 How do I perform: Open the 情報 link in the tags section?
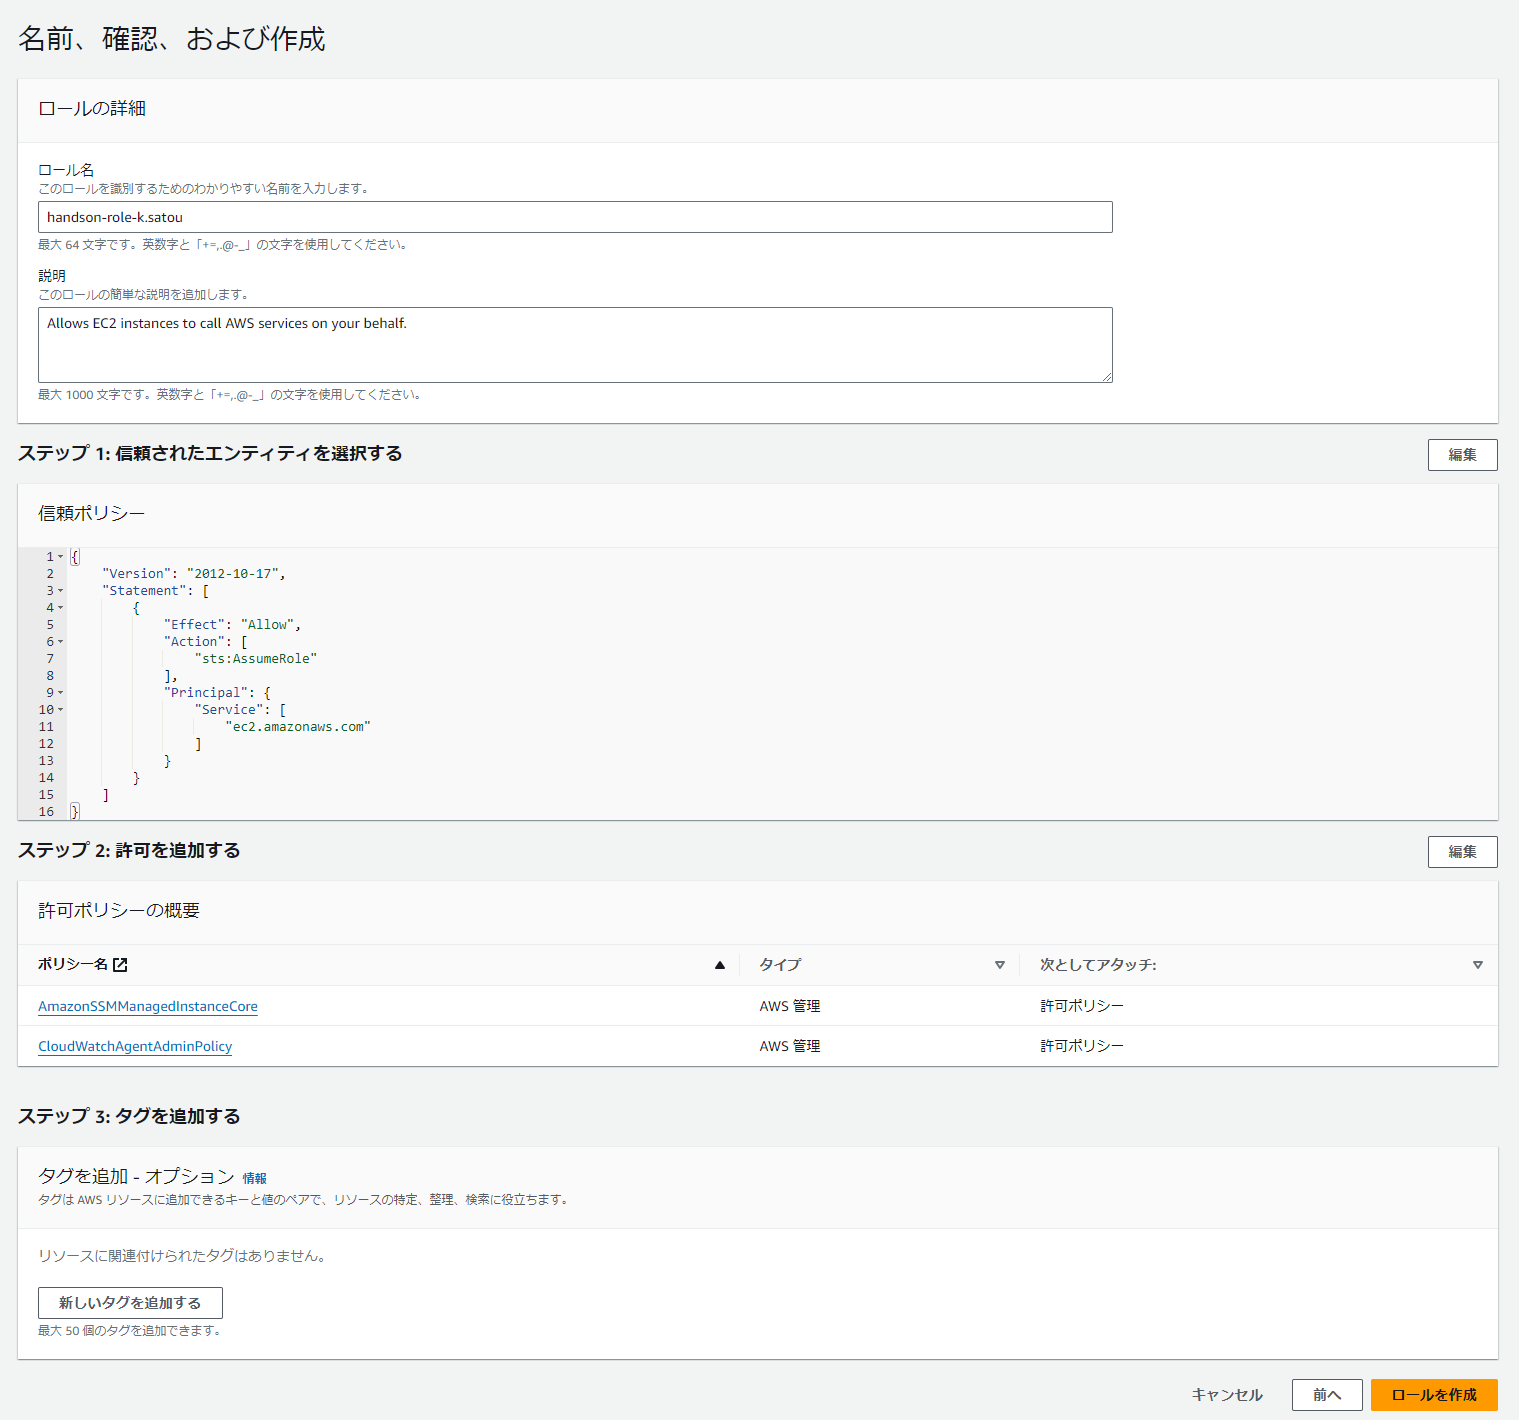[x=255, y=1178]
